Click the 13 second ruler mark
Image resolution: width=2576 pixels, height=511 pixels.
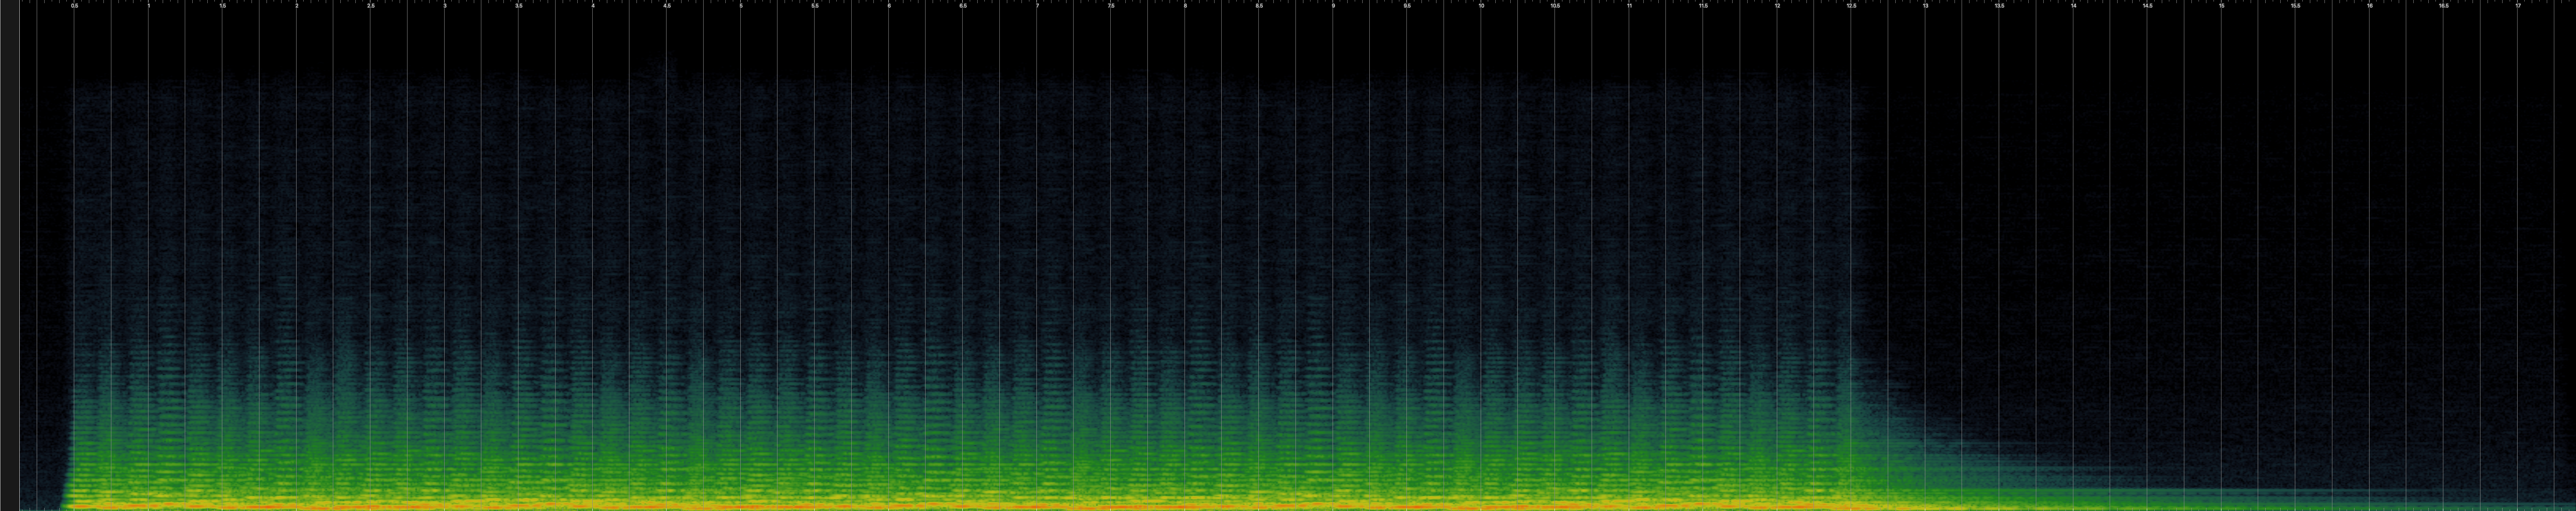click(x=1925, y=6)
